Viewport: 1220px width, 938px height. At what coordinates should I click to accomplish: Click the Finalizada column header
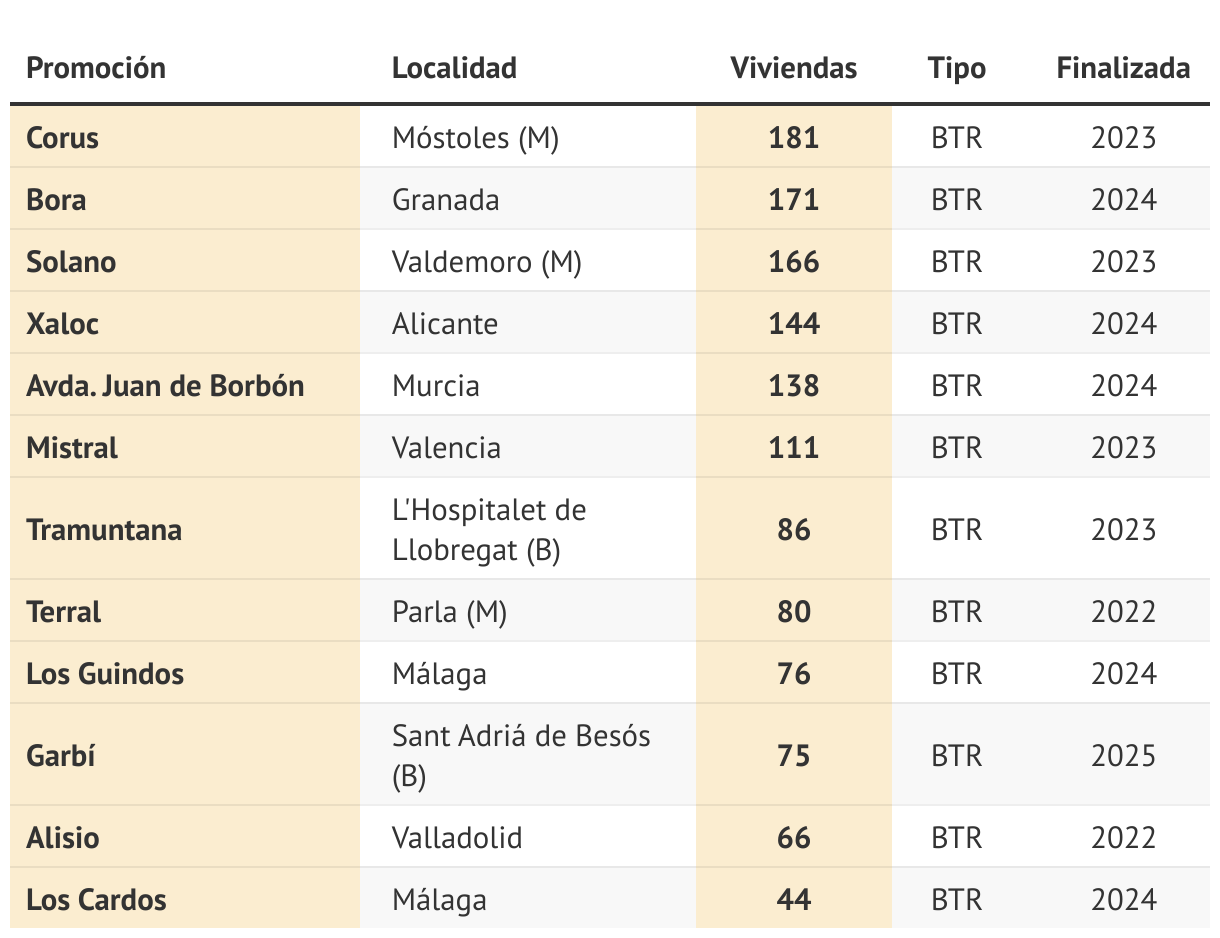(x=1123, y=68)
